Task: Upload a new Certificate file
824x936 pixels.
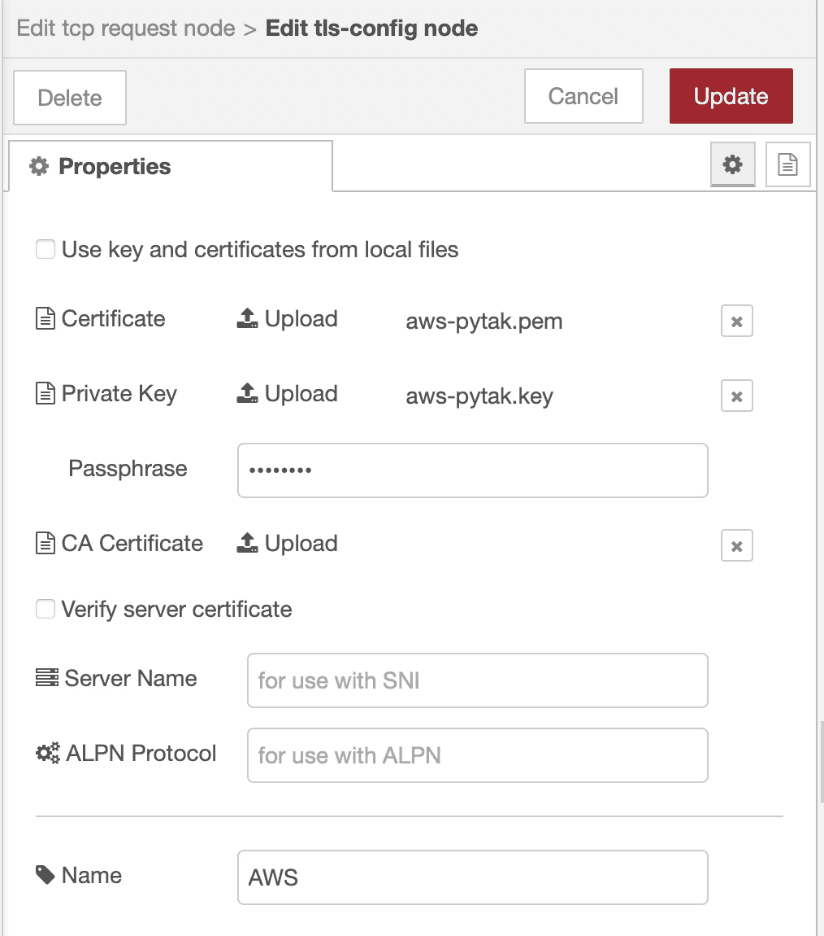Action: coord(286,318)
